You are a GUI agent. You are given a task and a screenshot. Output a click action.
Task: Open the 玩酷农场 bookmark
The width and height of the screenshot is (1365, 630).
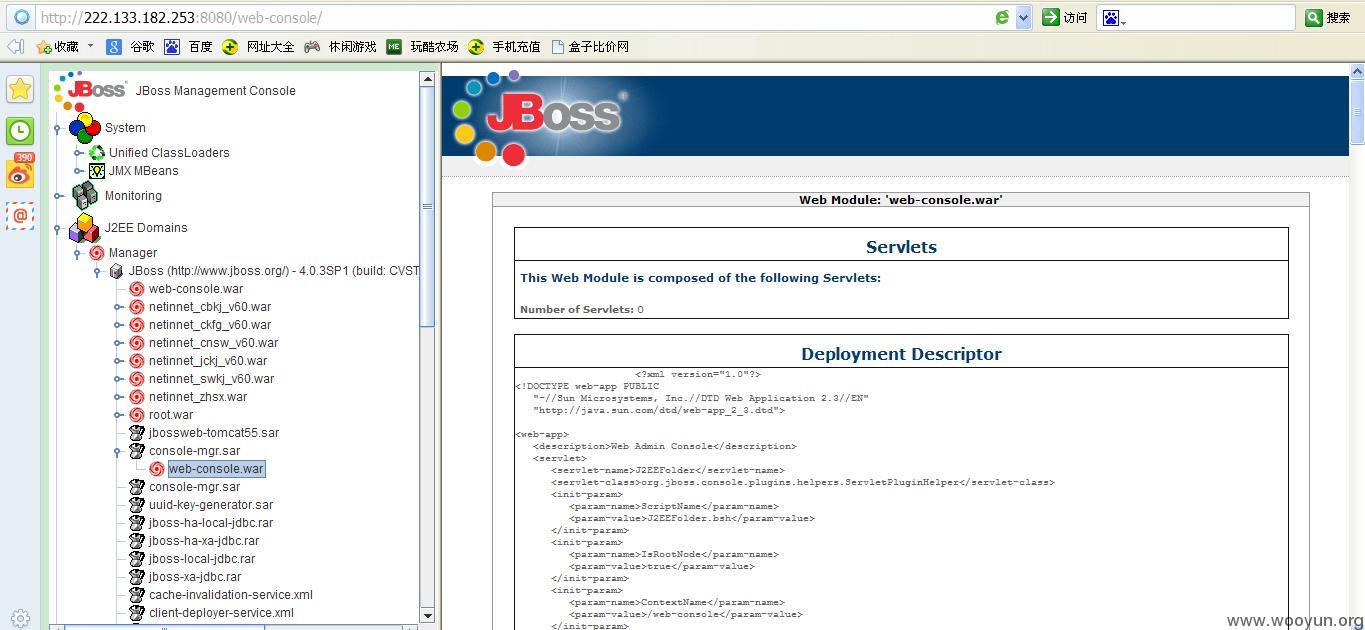pos(423,46)
